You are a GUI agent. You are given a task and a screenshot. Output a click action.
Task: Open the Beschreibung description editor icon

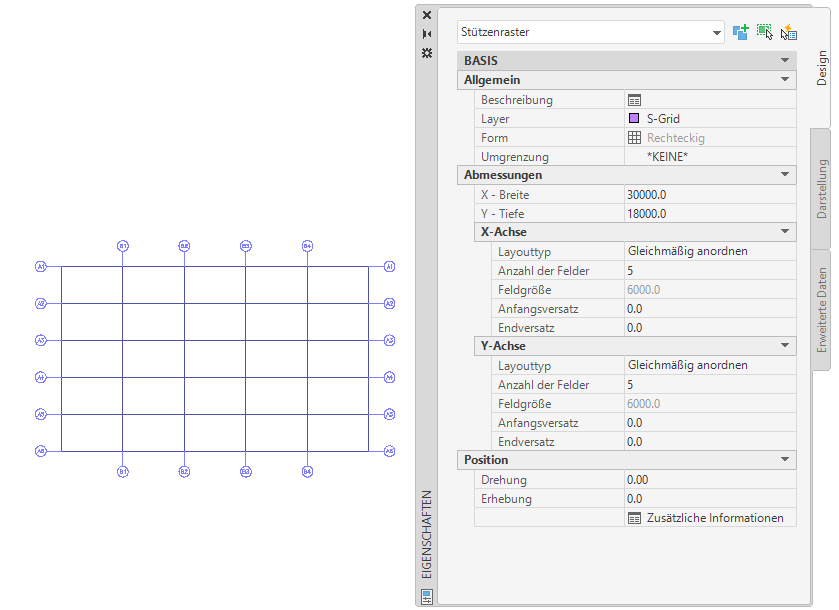coord(634,100)
